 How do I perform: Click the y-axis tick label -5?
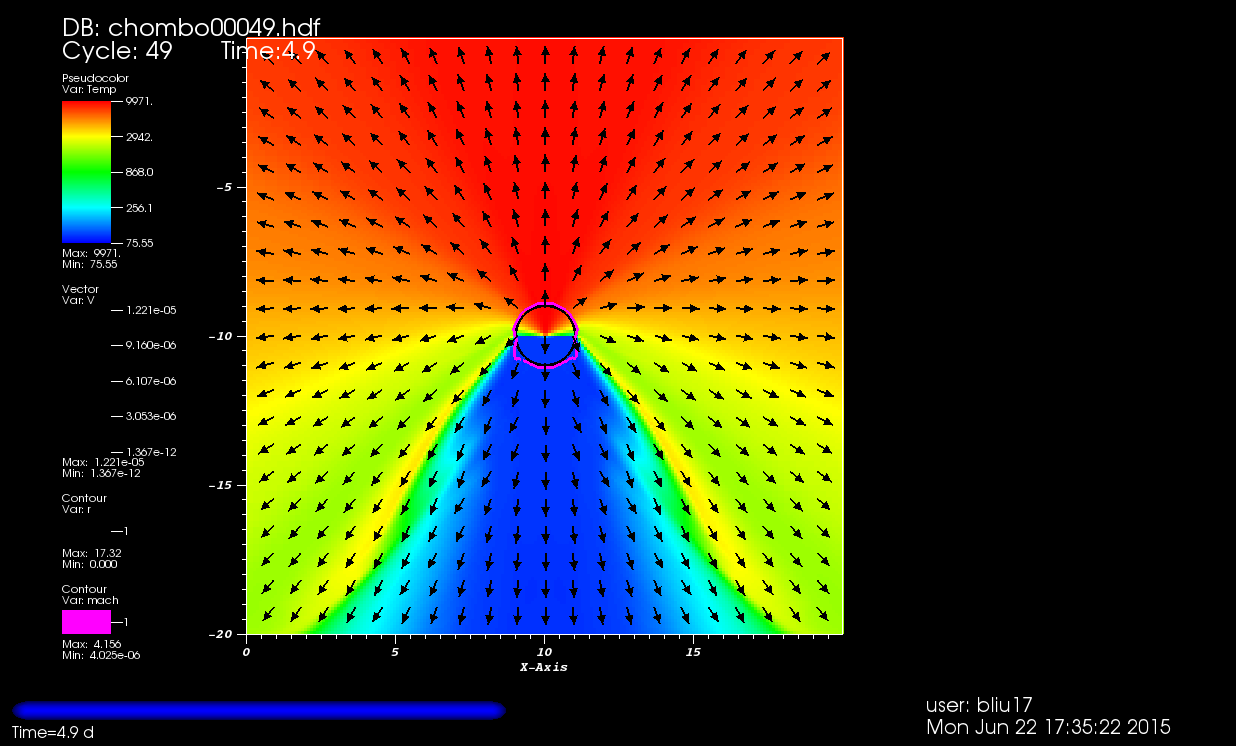[x=224, y=187]
